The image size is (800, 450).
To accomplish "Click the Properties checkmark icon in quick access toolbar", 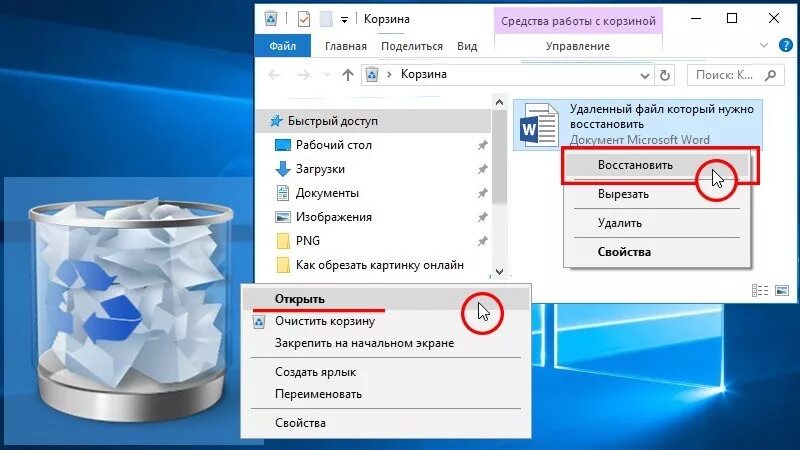I will (304, 19).
